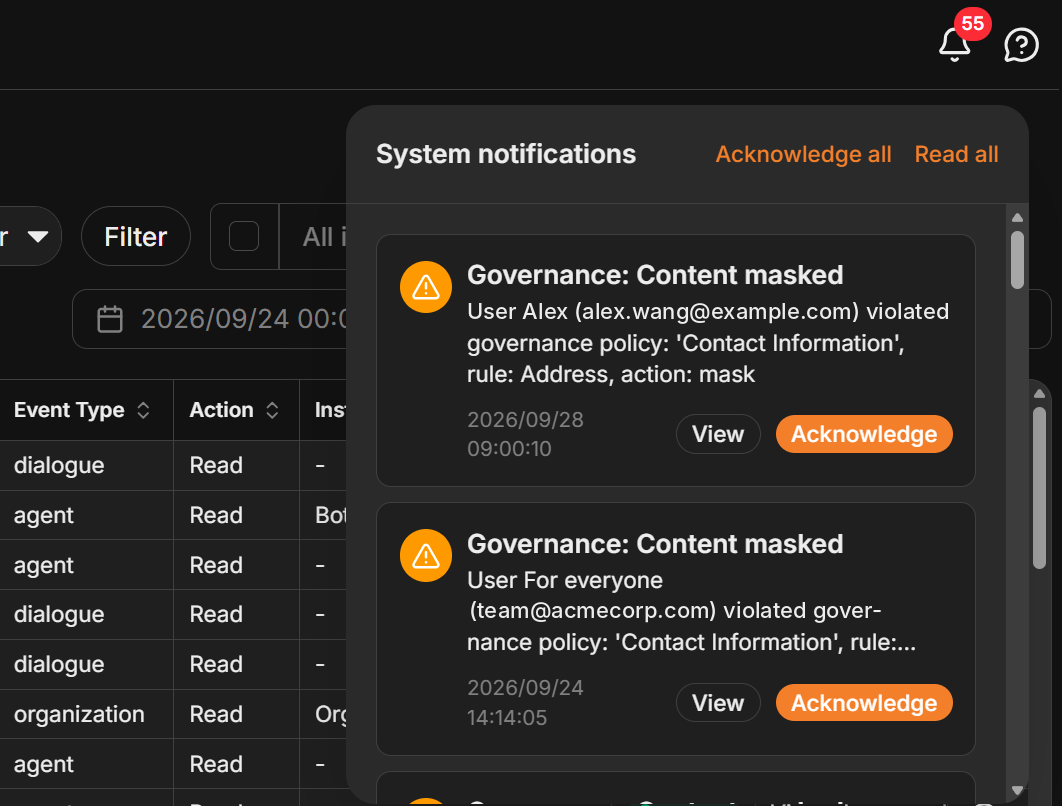Open the notifications bell with 55 badge
The image size is (1062, 806).
(x=955, y=45)
